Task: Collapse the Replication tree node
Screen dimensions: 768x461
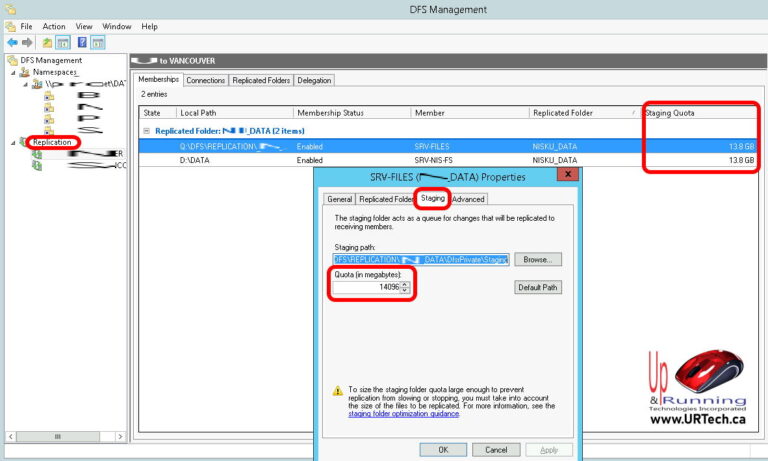Action: (13, 142)
